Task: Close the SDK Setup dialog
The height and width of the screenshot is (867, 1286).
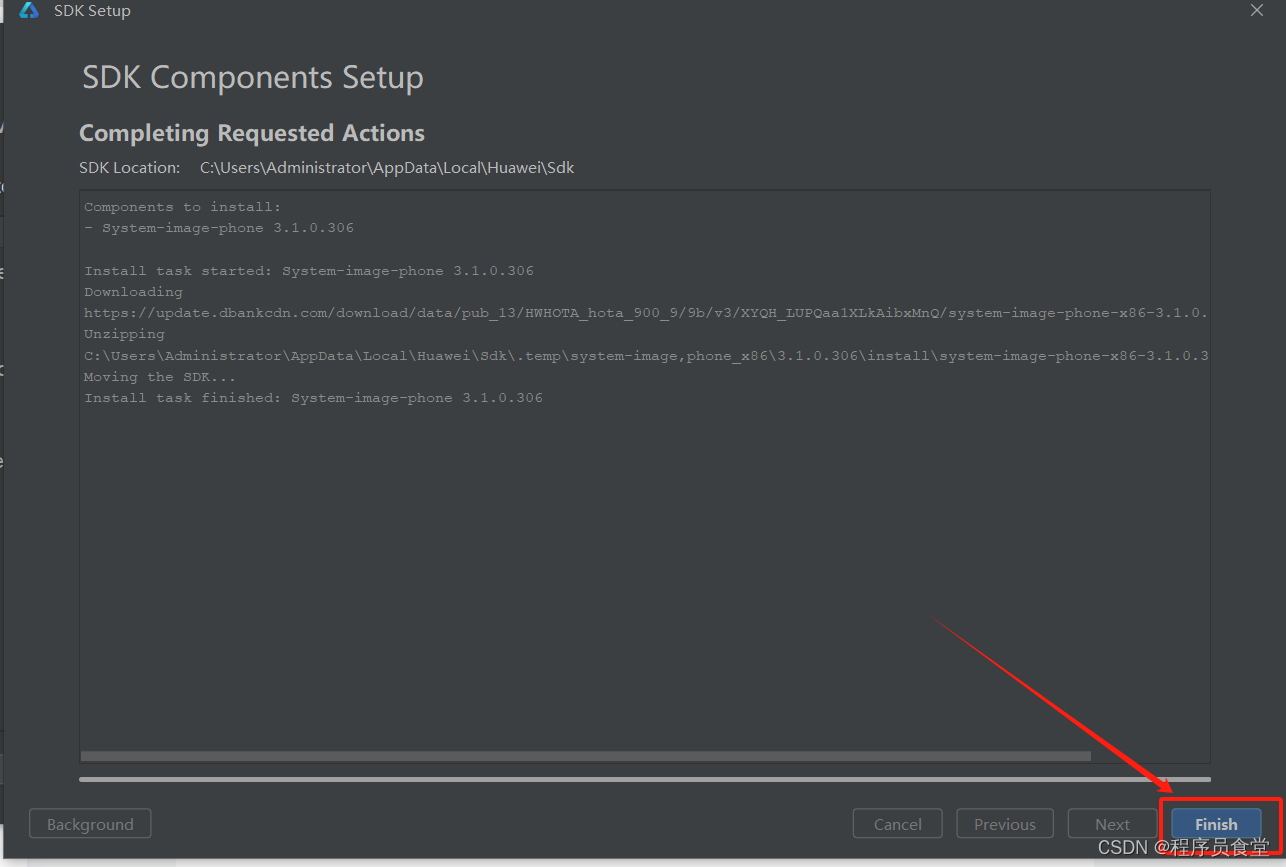Action: click(1257, 10)
